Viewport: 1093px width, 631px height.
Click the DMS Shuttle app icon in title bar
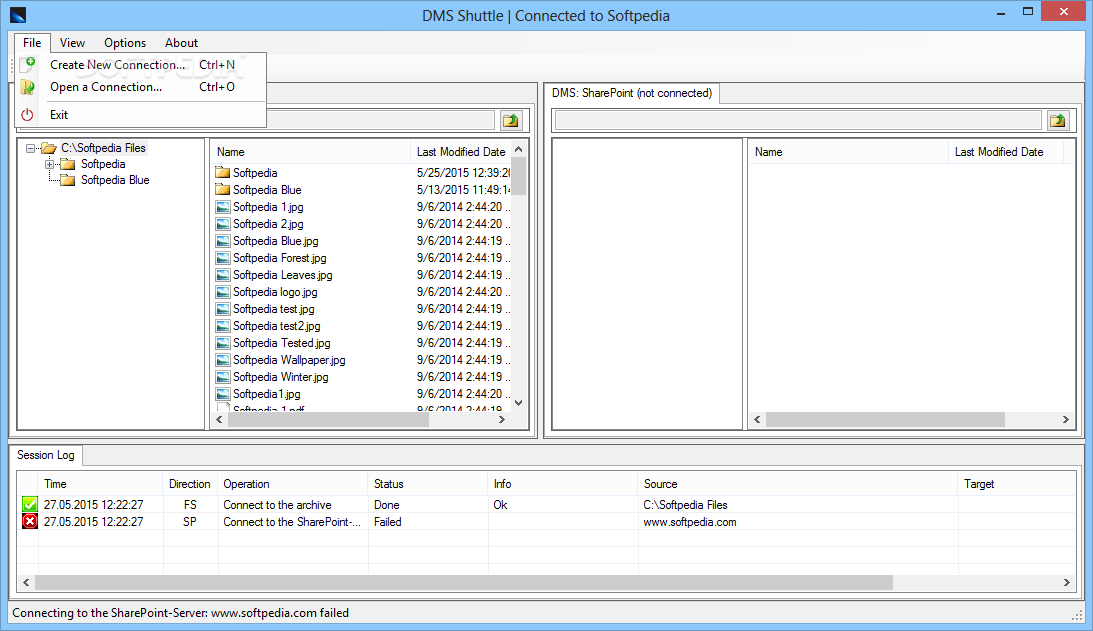tap(17, 15)
